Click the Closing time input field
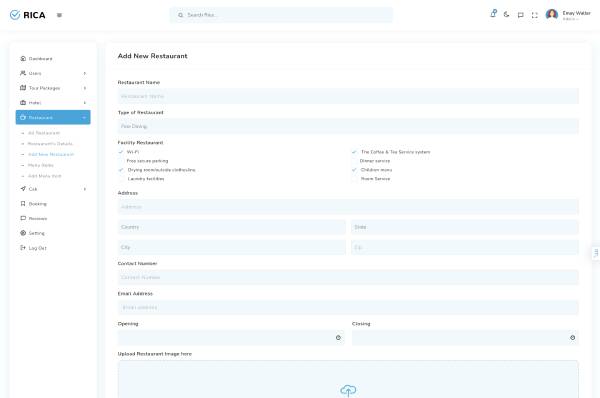The height and width of the screenshot is (398, 600). click(465, 338)
